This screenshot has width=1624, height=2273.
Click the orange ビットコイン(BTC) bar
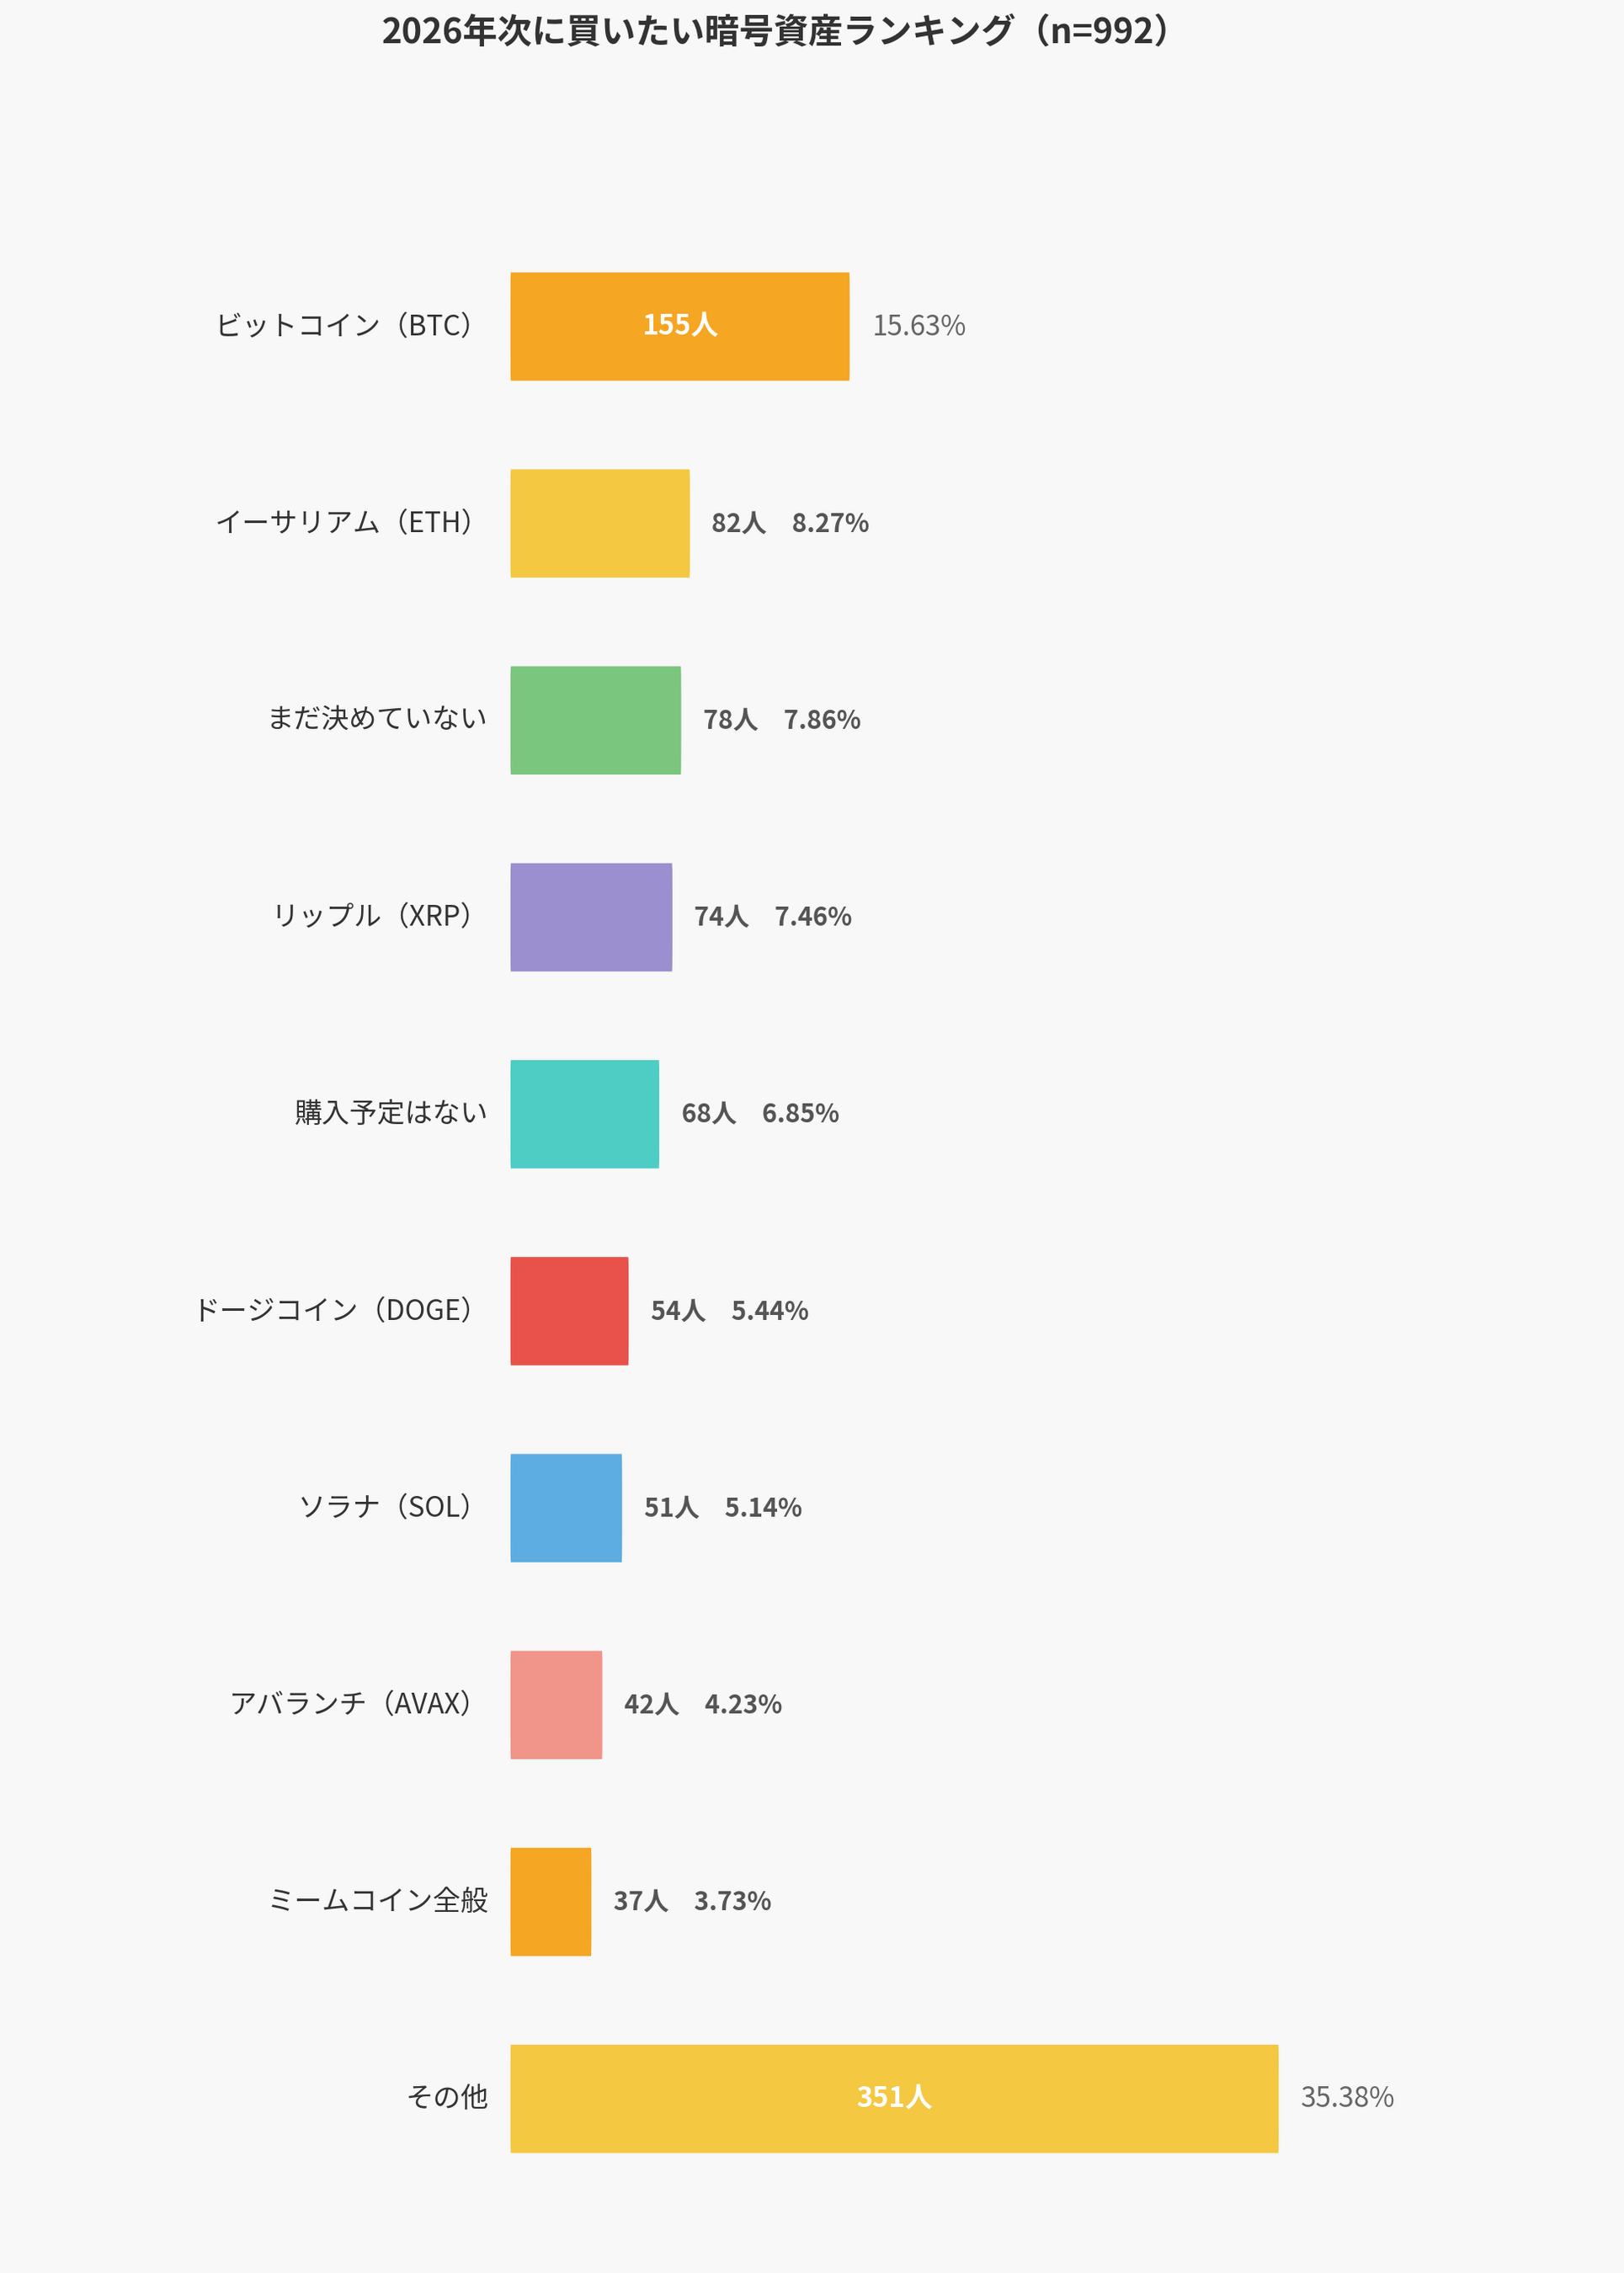[679, 326]
